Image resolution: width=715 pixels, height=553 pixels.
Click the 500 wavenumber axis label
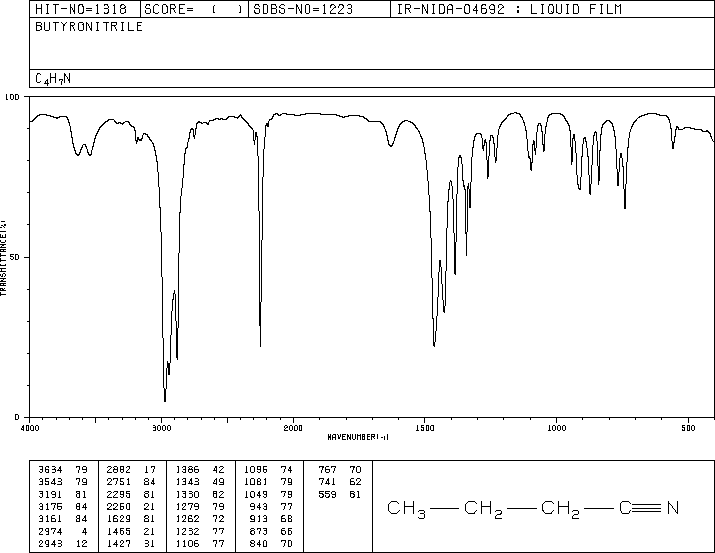(688, 428)
